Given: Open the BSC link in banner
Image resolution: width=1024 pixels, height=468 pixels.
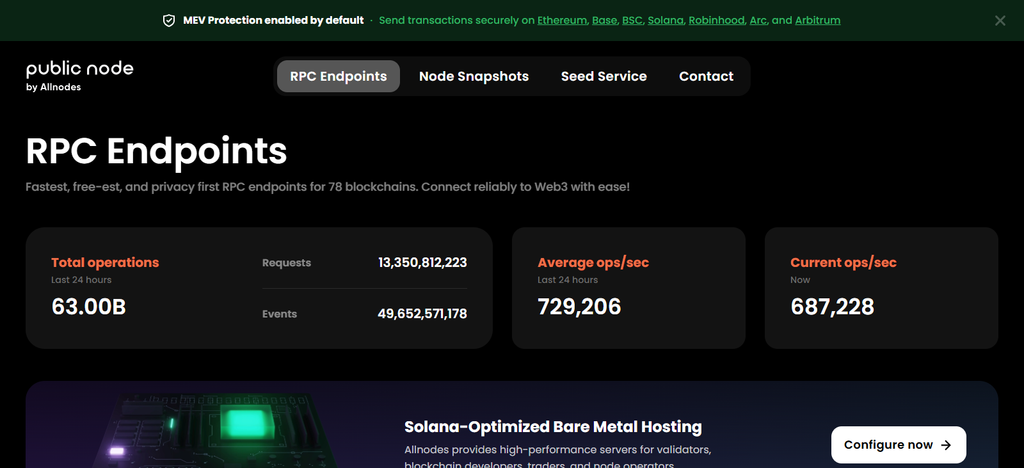Looking at the screenshot, I should click(632, 20).
